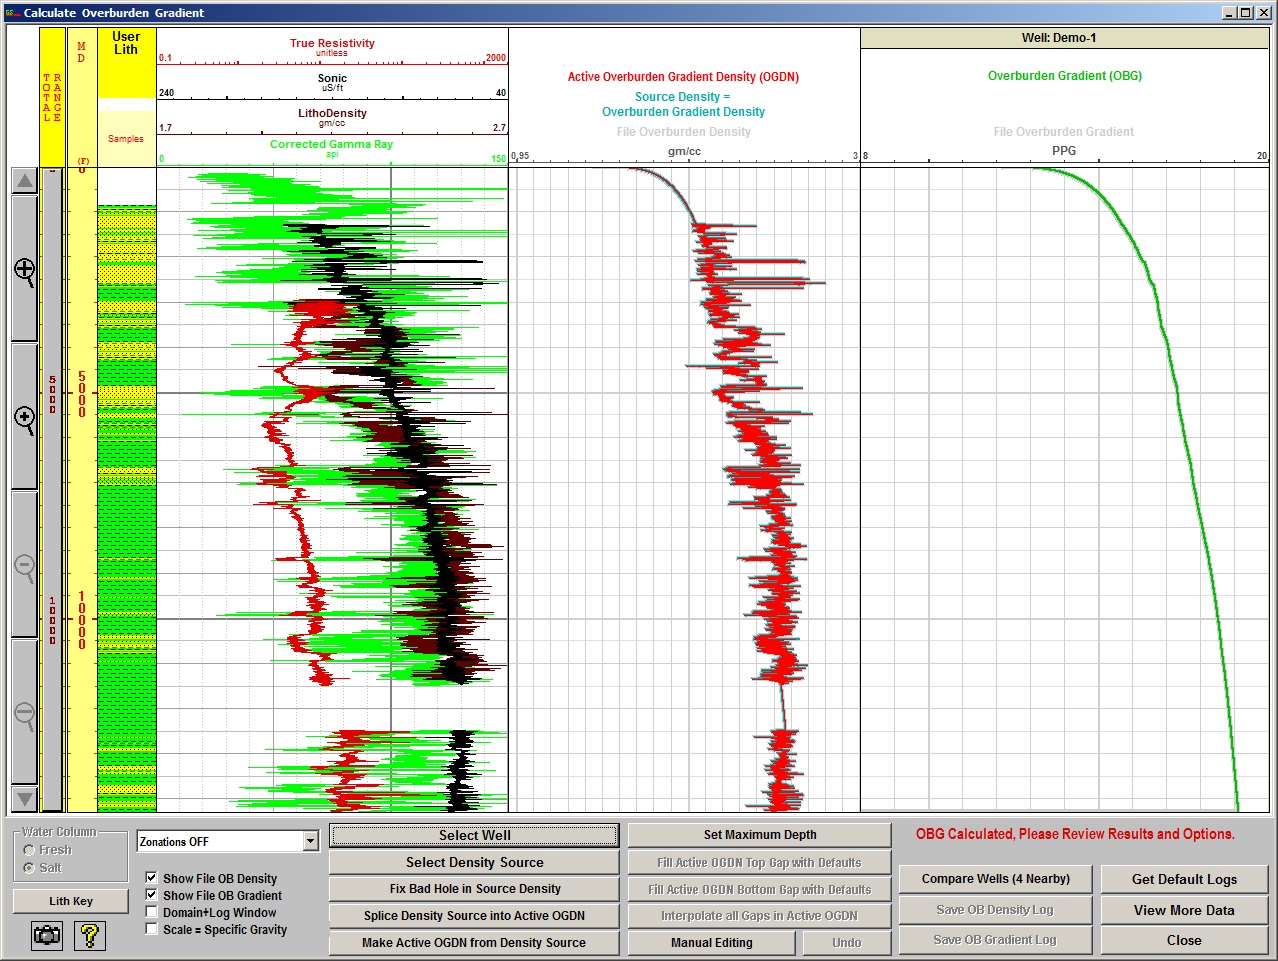1278x961 pixels.
Task: Click the Undo button
Action: (x=846, y=942)
